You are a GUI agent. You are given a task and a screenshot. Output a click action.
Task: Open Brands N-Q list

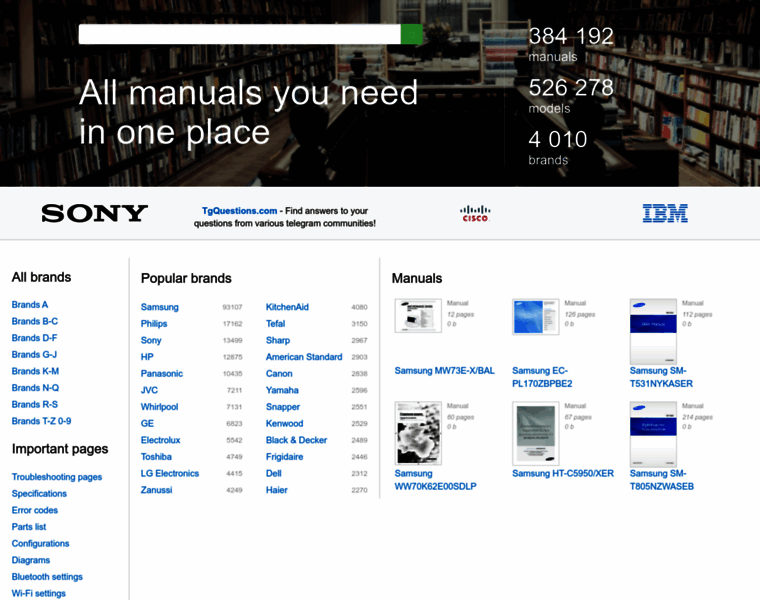[35, 388]
